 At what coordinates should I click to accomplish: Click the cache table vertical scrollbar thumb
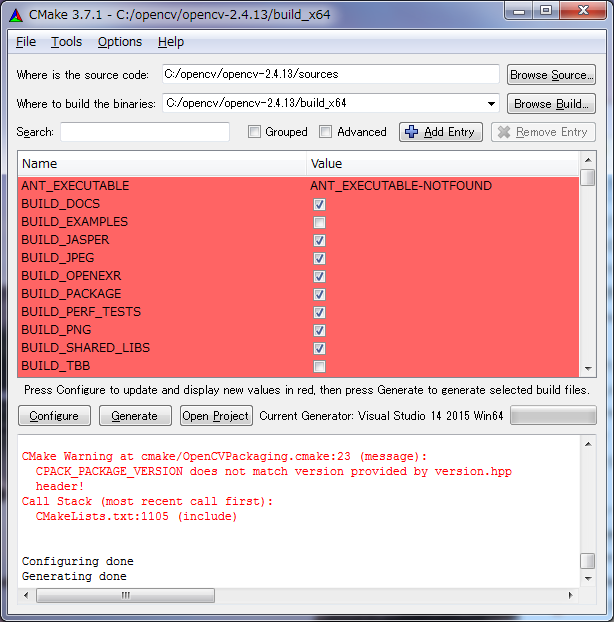pos(588,177)
